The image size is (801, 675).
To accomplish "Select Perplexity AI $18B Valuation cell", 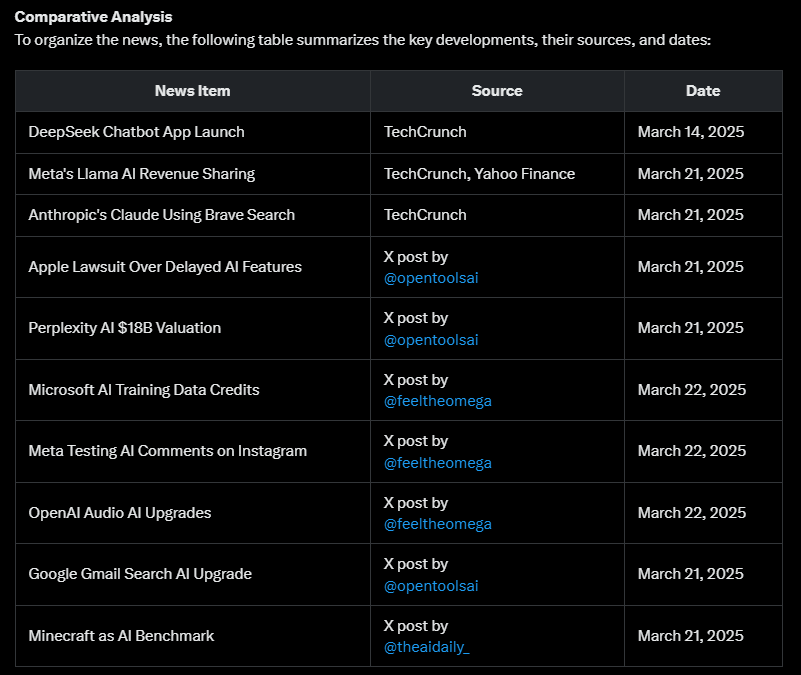I will click(124, 328).
